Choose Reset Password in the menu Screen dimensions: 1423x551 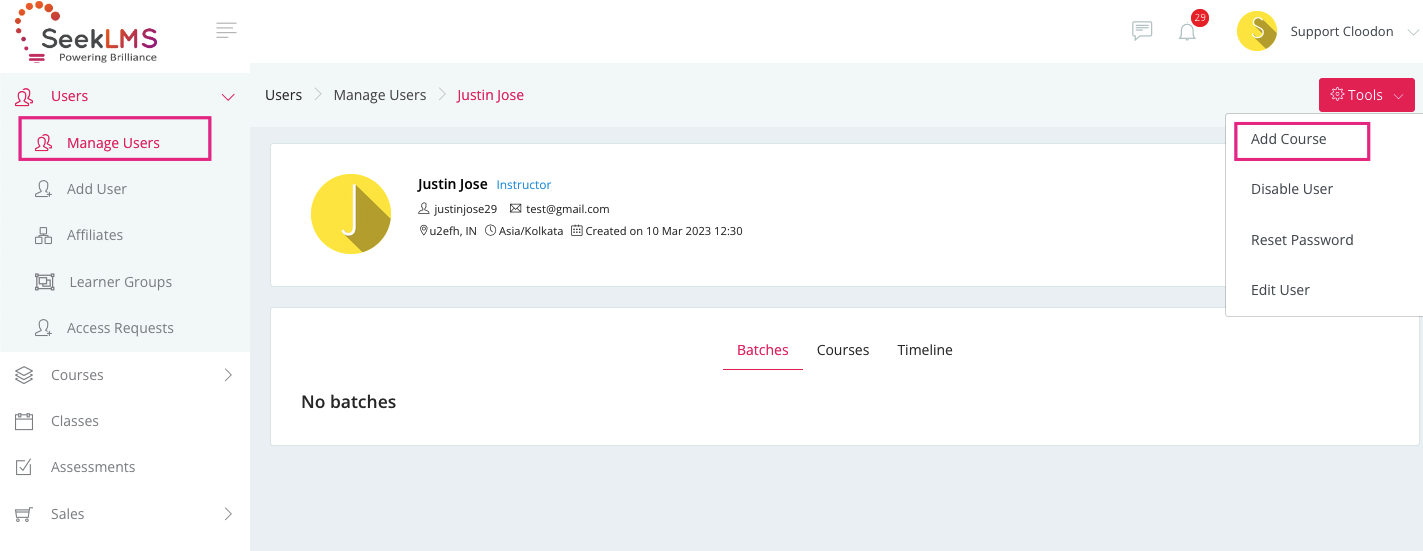[x=1301, y=240]
